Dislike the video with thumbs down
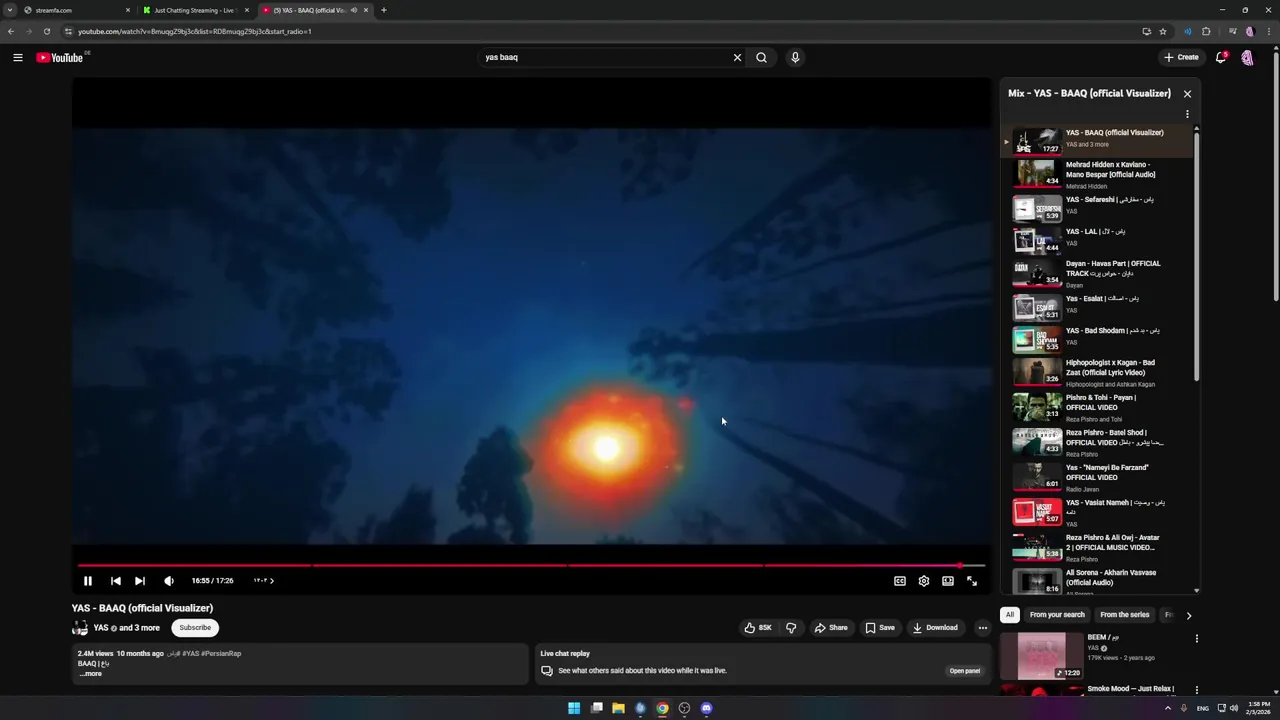 pyautogui.click(x=791, y=628)
